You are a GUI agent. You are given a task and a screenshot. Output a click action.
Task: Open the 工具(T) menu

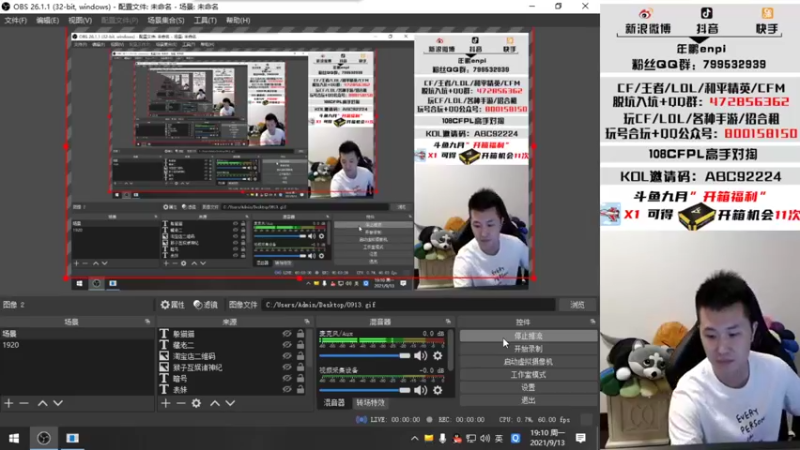(205, 20)
